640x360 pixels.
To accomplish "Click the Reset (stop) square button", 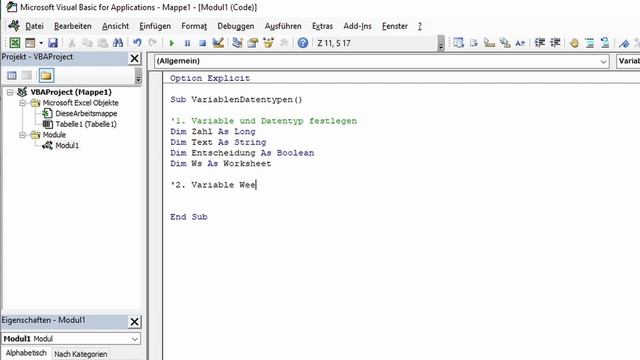I will pos(202,43).
